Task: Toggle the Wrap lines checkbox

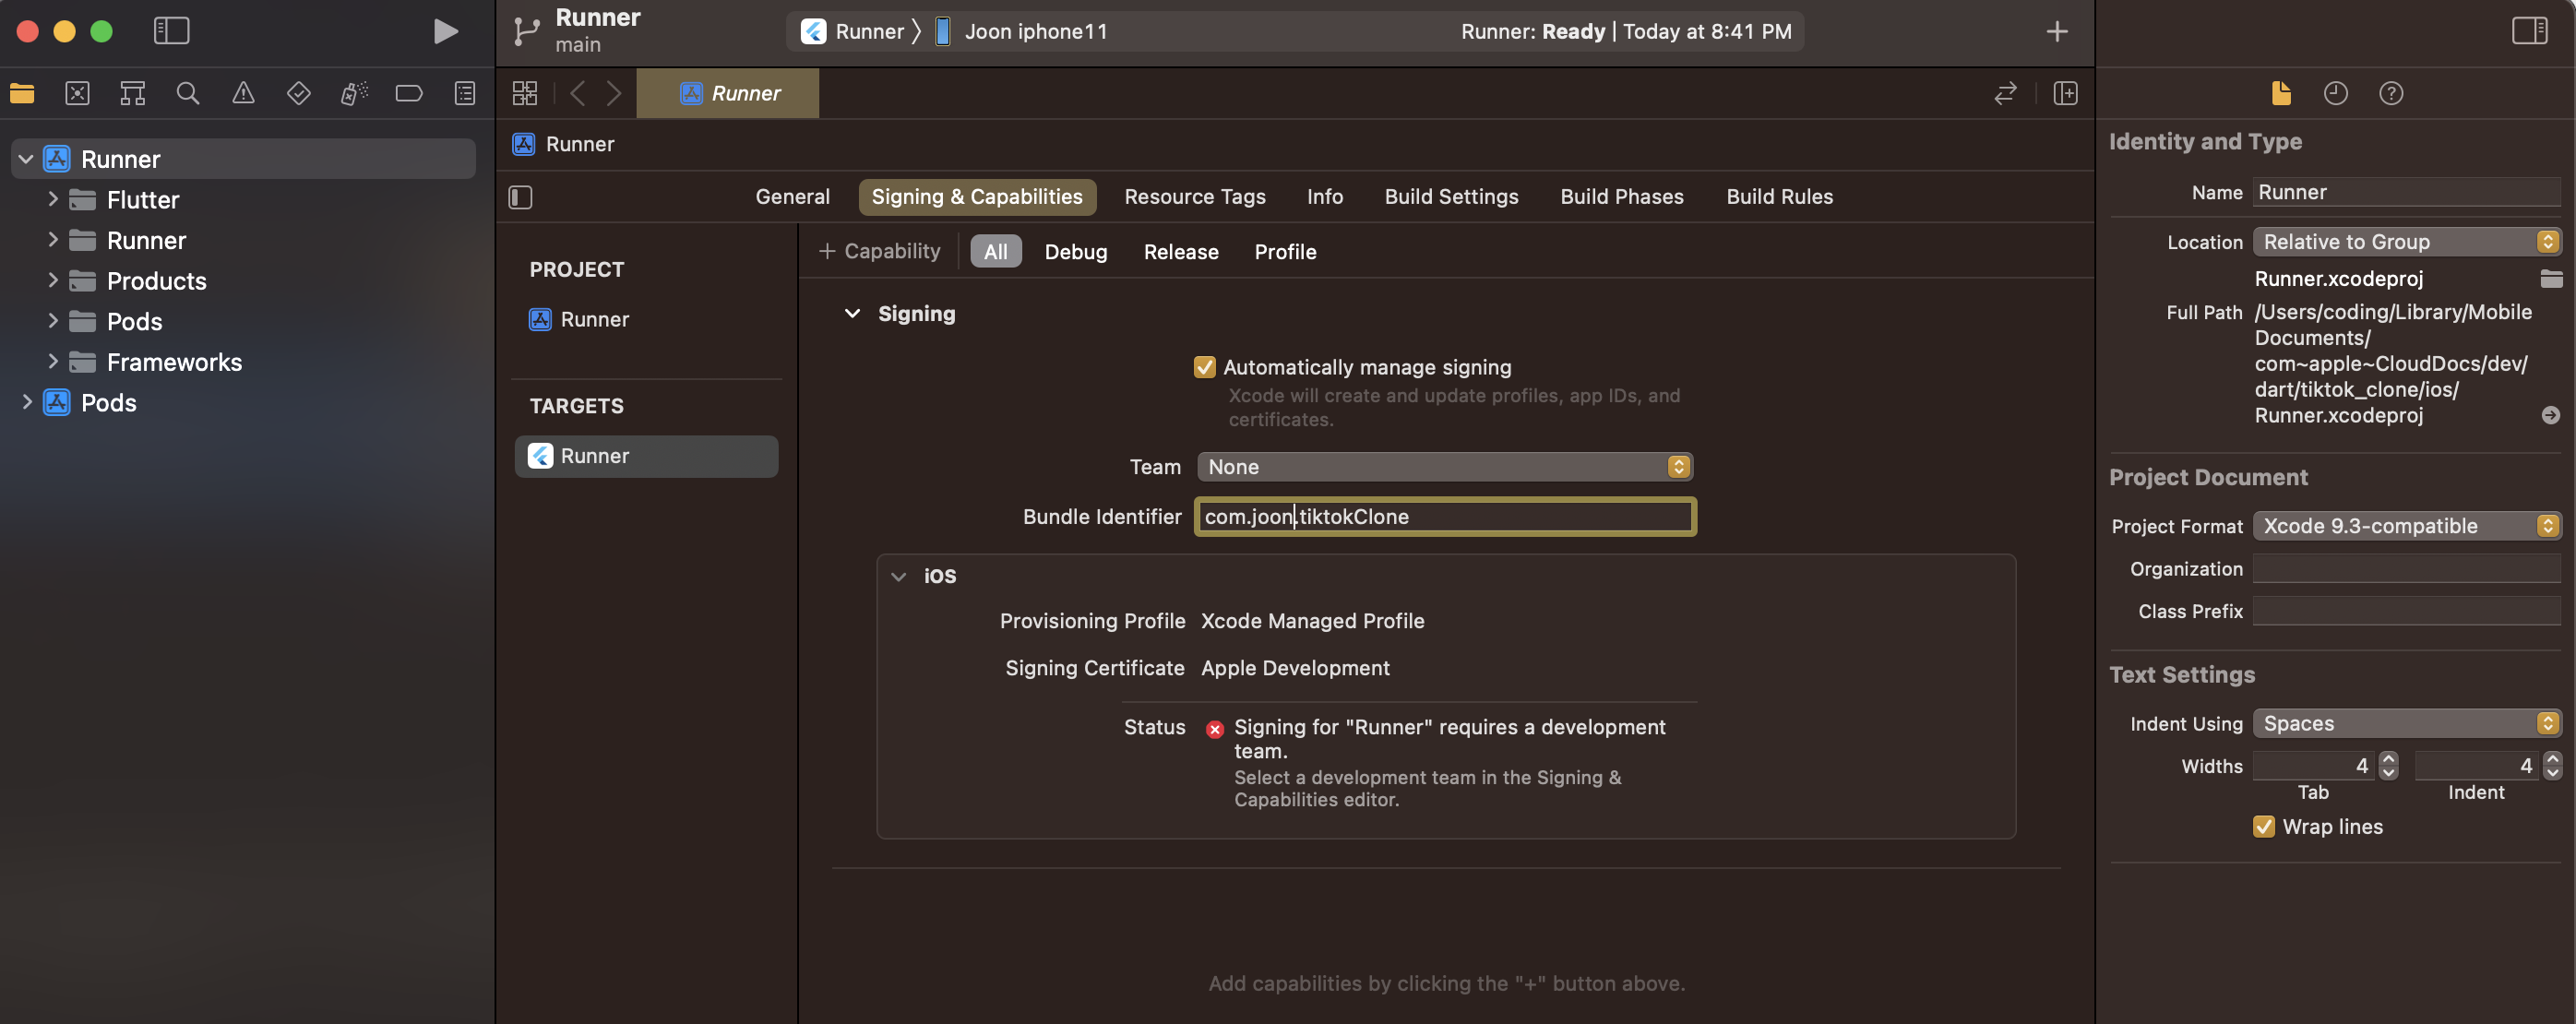Action: point(2264,826)
